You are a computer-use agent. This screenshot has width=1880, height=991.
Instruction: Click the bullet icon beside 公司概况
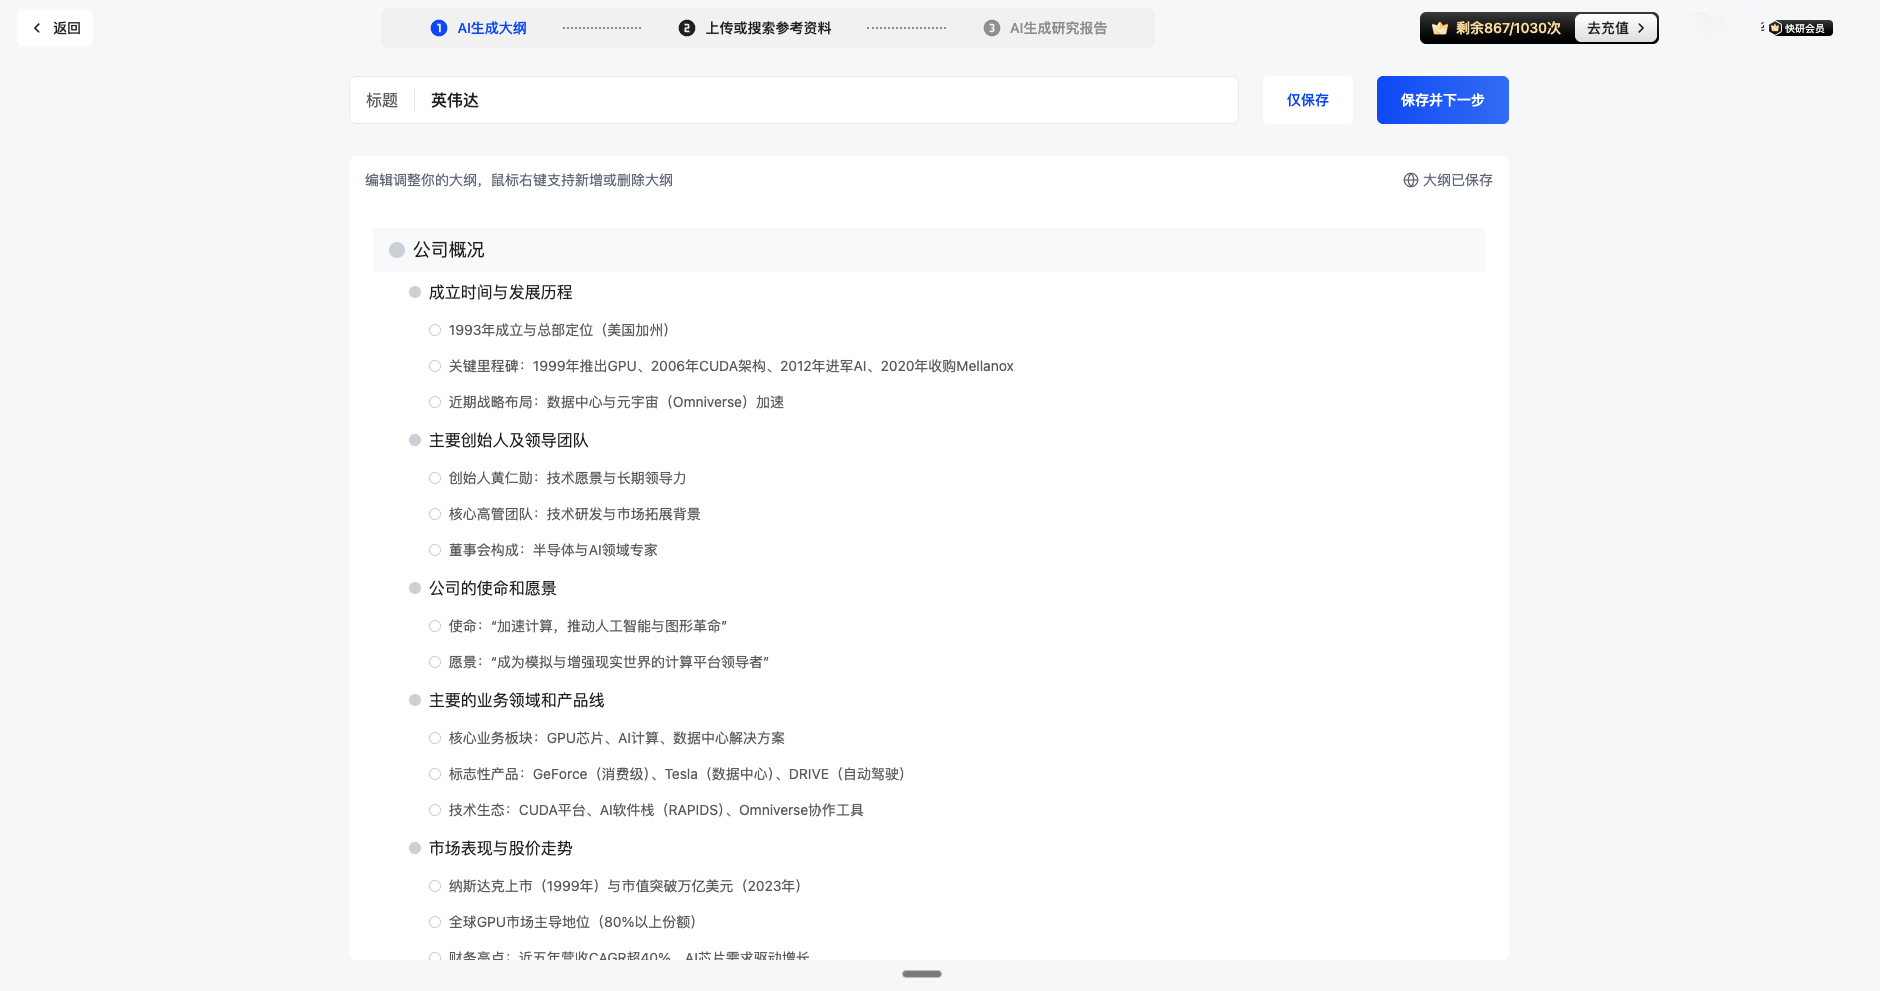pos(396,249)
